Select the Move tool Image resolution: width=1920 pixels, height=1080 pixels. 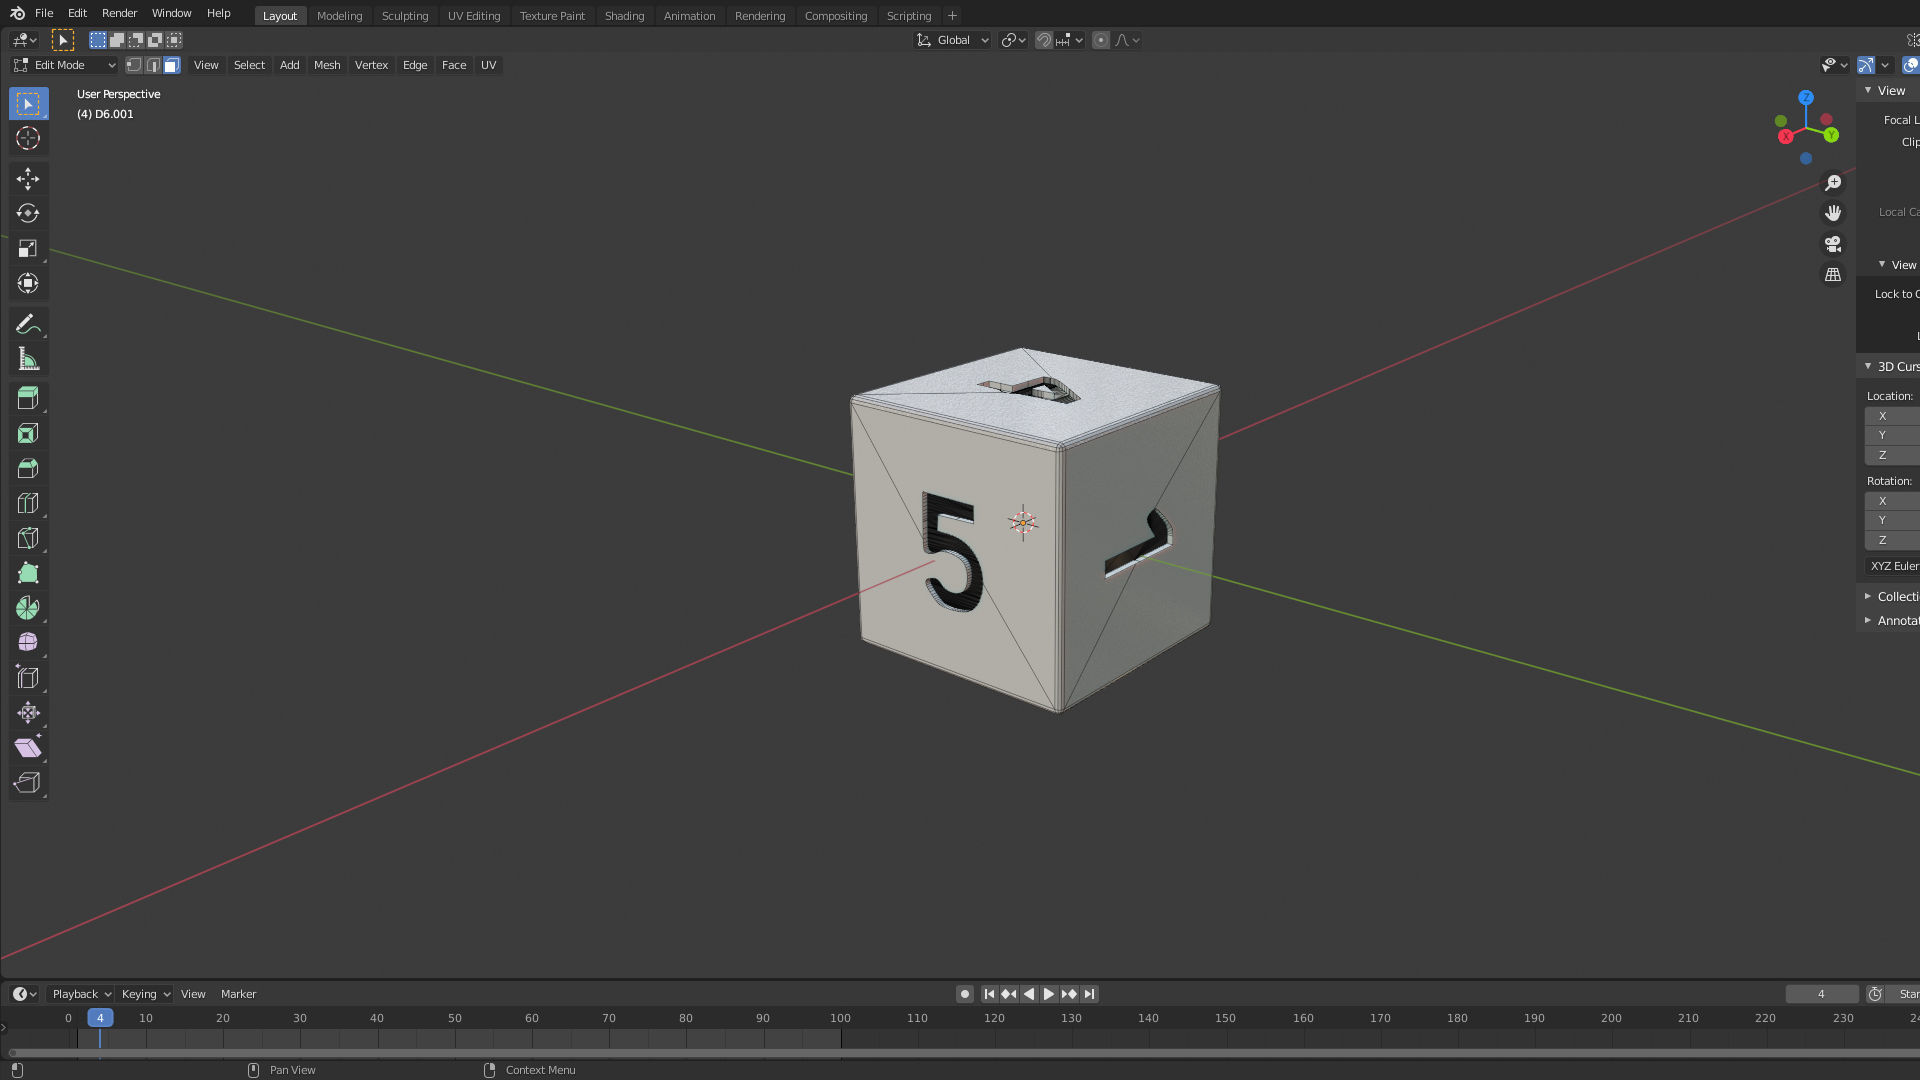pos(28,179)
